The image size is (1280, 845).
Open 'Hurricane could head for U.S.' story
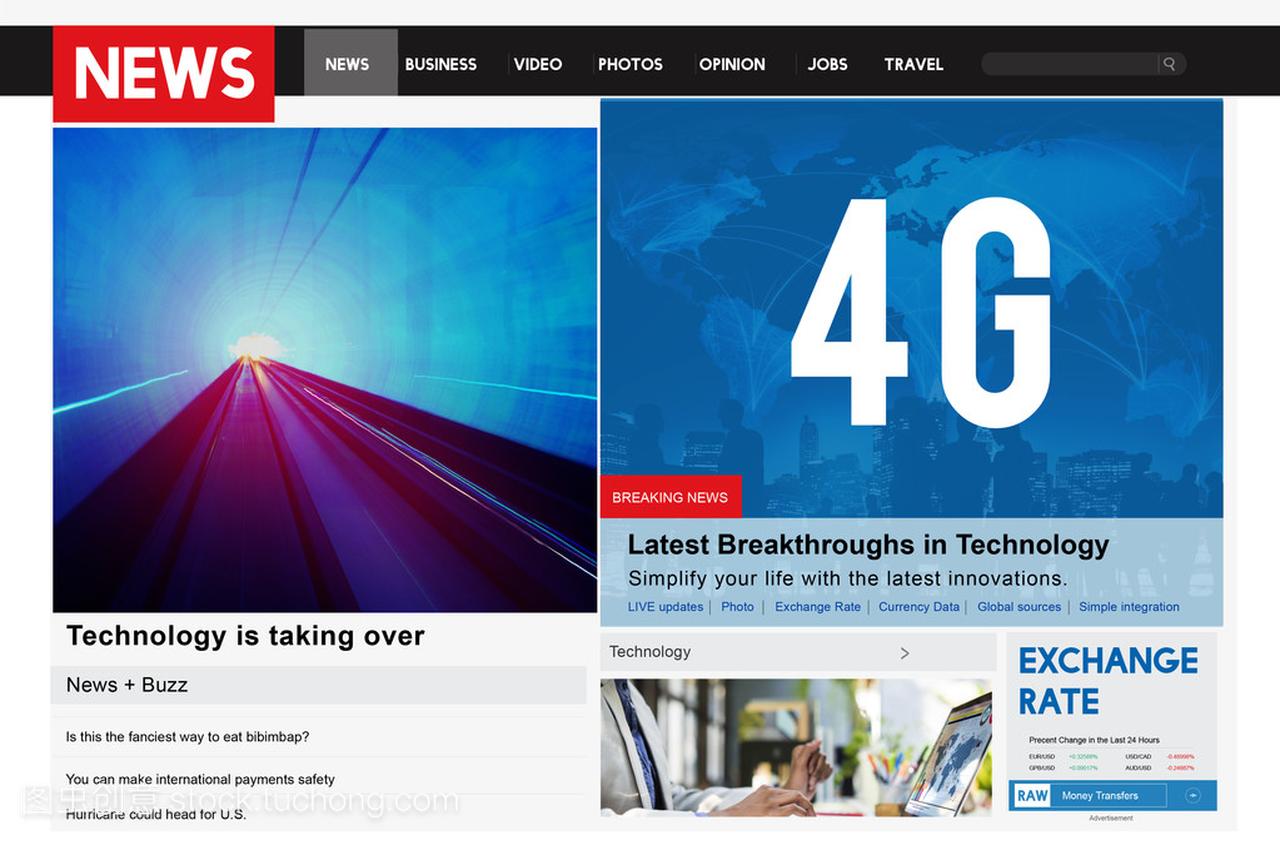pos(156,814)
